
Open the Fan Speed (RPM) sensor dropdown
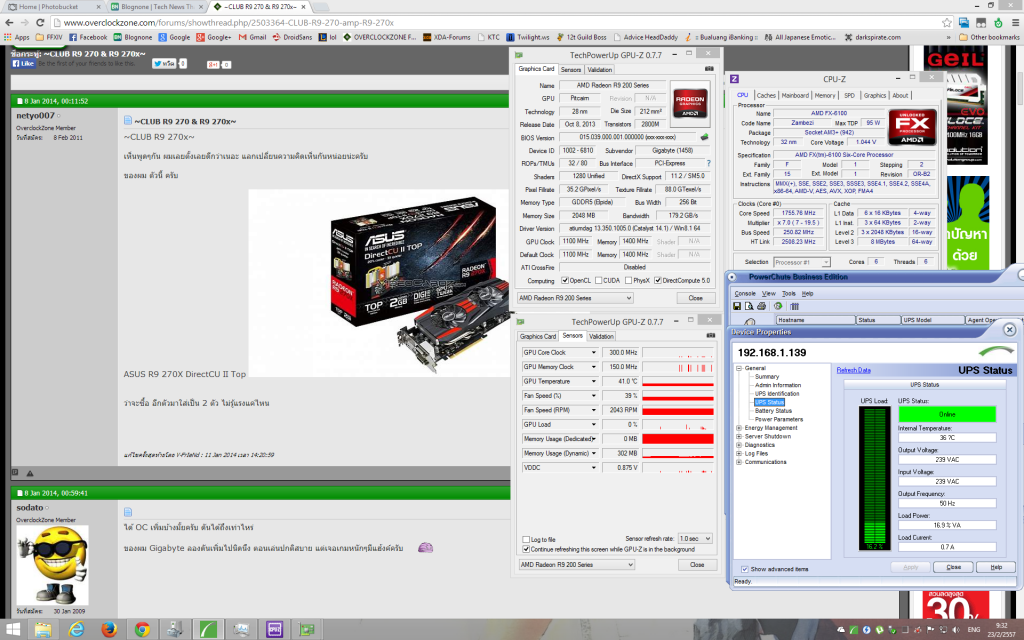tap(594, 410)
